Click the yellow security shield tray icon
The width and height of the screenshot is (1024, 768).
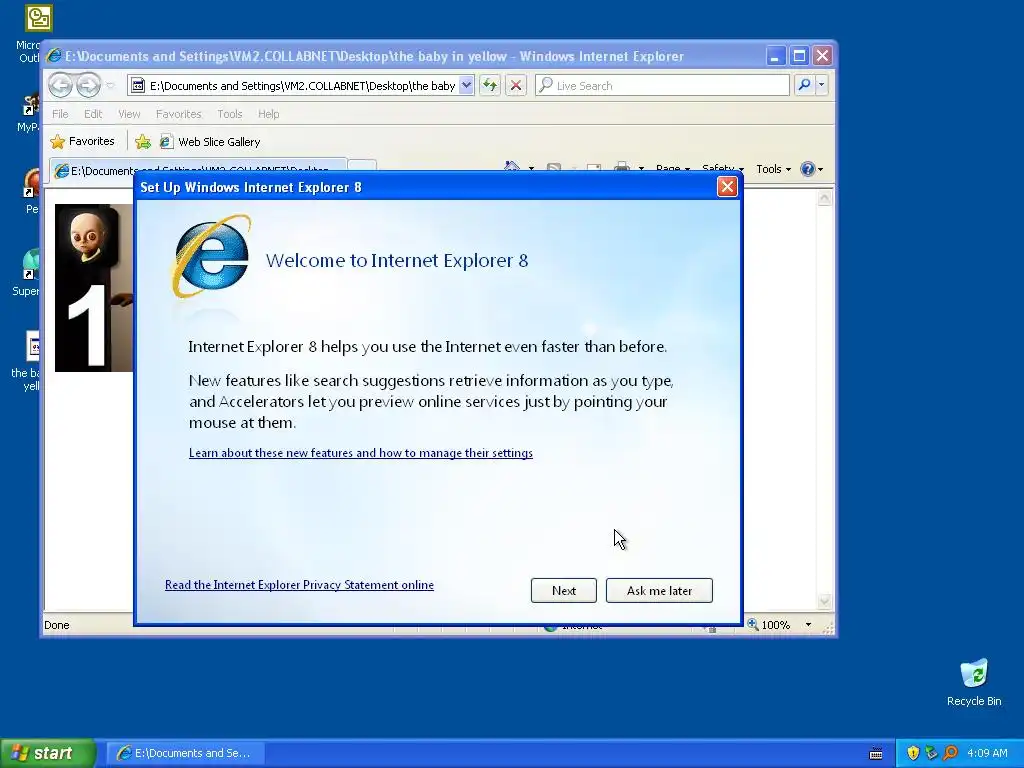click(x=913, y=753)
